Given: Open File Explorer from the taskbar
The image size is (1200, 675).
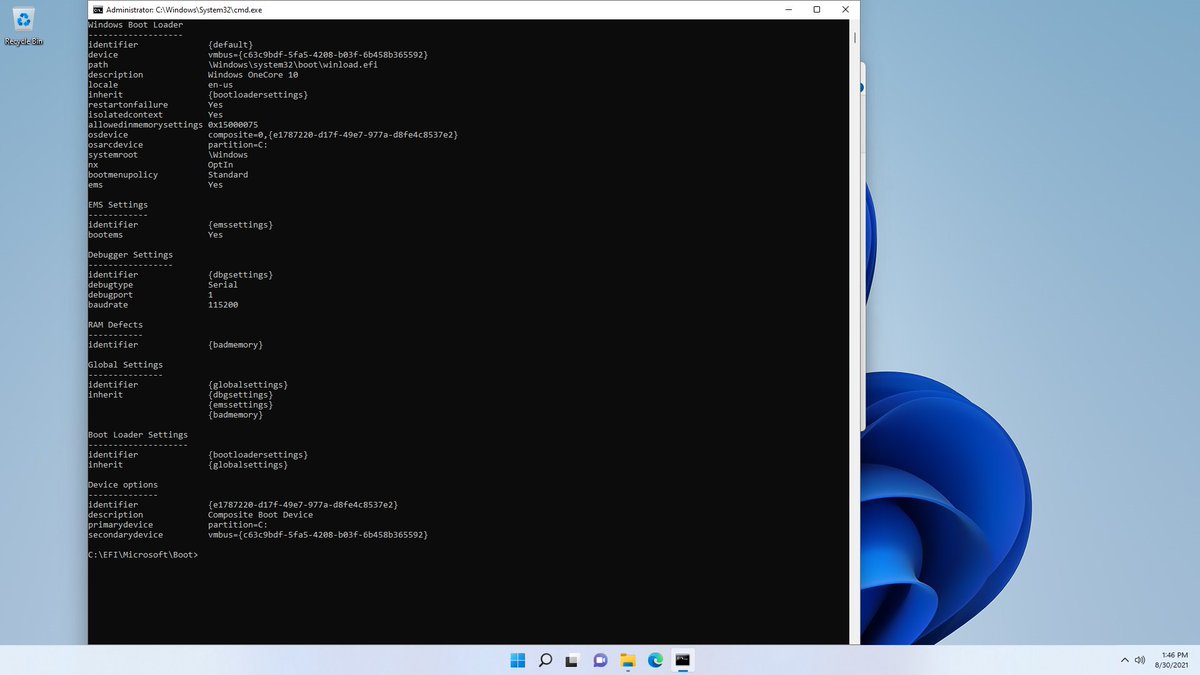Looking at the screenshot, I should [628, 660].
